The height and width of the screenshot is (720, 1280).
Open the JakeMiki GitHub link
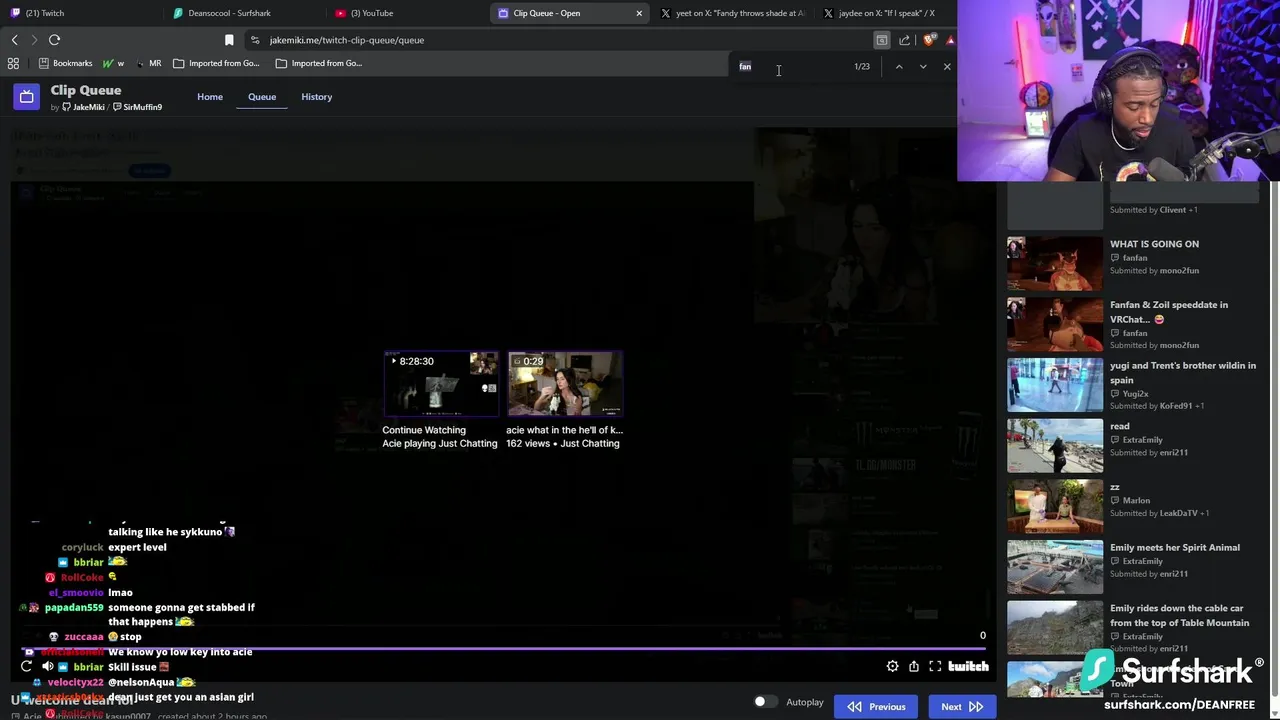coord(83,107)
